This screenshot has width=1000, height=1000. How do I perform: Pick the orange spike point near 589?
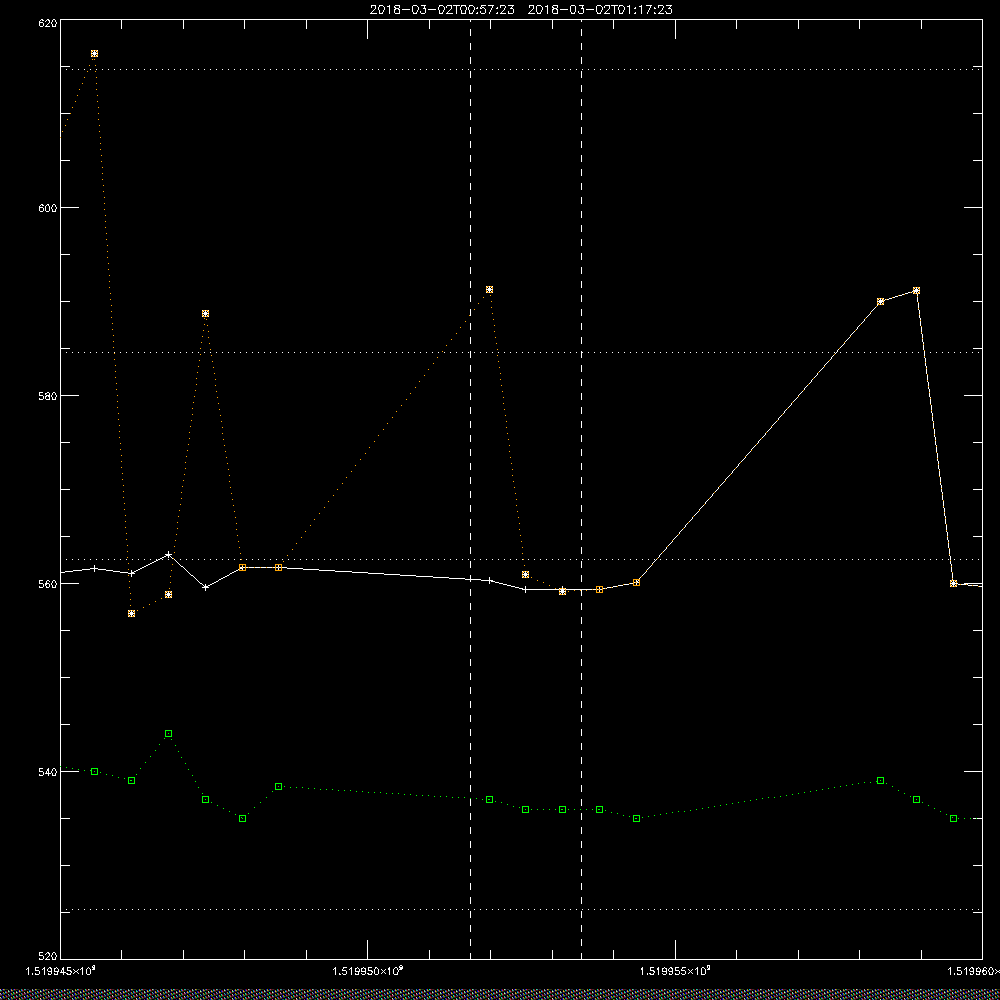(205, 314)
